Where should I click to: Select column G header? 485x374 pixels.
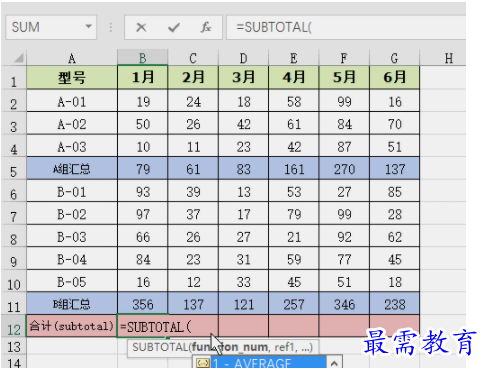394,58
